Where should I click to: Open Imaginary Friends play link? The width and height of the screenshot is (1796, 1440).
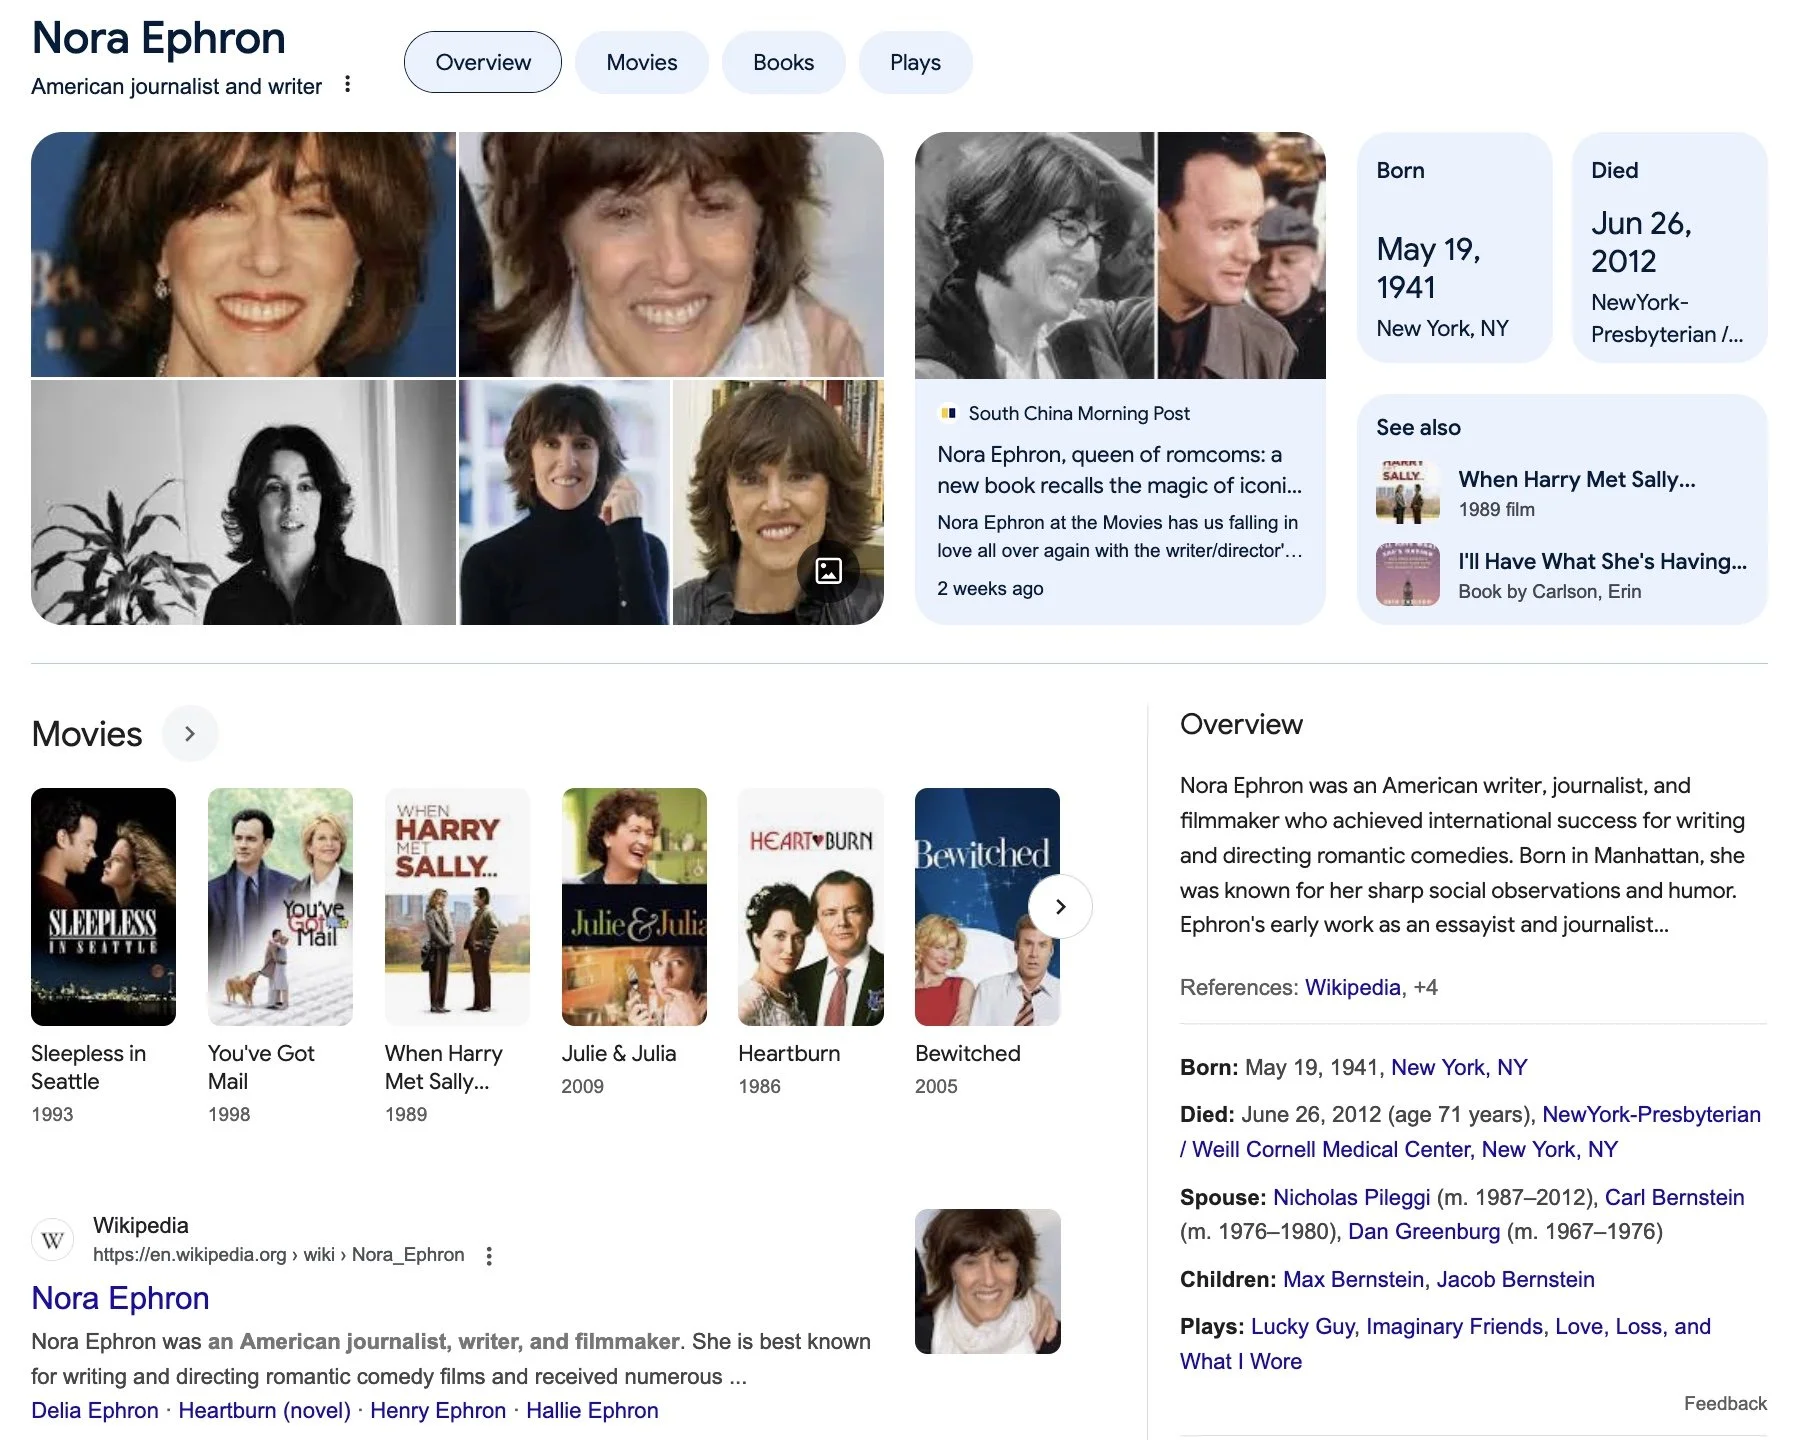click(1454, 1326)
